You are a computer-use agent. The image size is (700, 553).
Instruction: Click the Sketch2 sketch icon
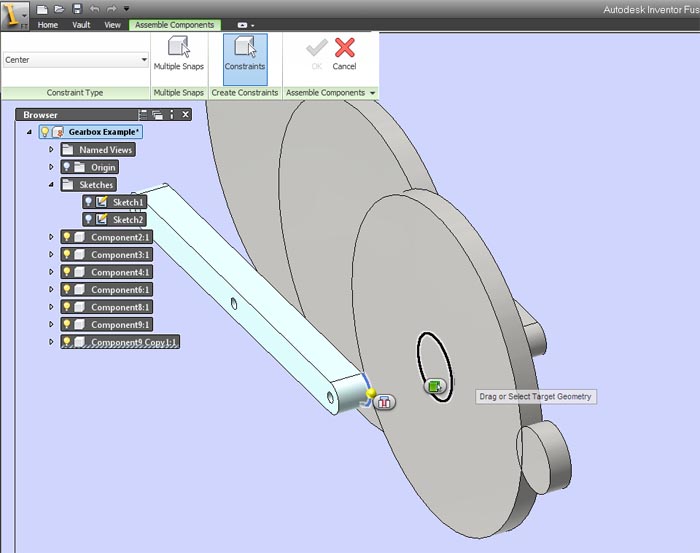coord(102,219)
